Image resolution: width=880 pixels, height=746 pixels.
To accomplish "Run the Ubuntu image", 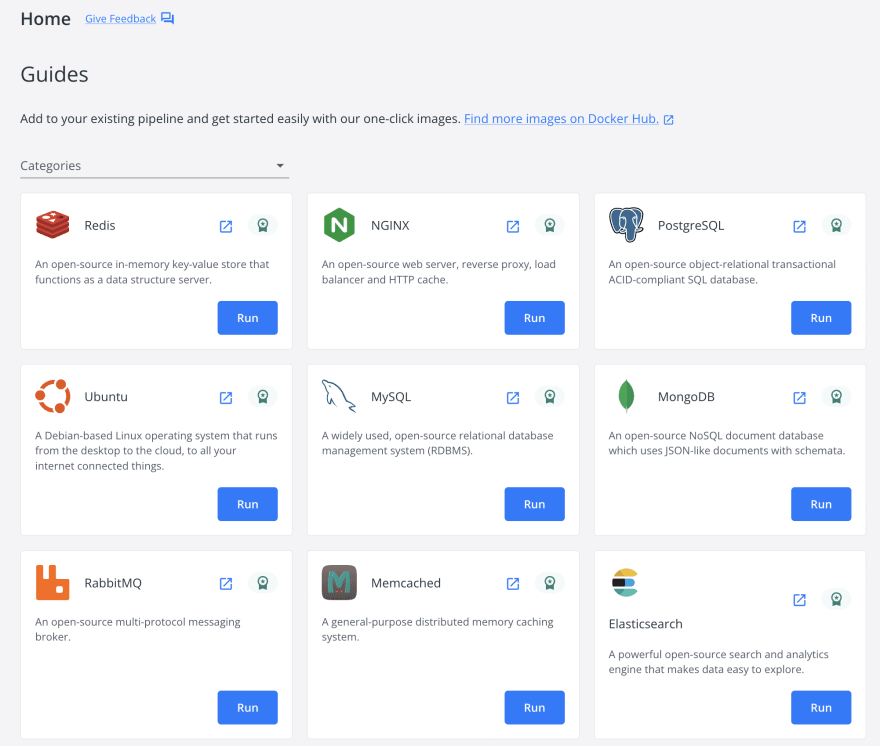I will (x=248, y=504).
